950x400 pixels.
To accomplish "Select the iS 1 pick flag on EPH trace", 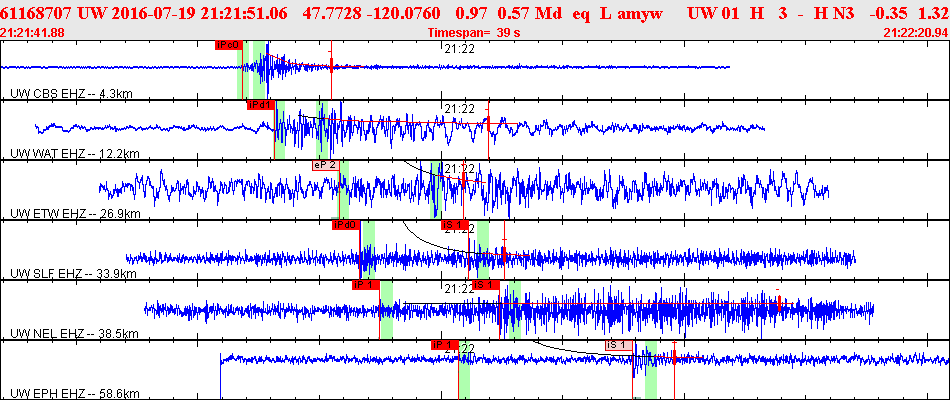I will [x=619, y=345].
